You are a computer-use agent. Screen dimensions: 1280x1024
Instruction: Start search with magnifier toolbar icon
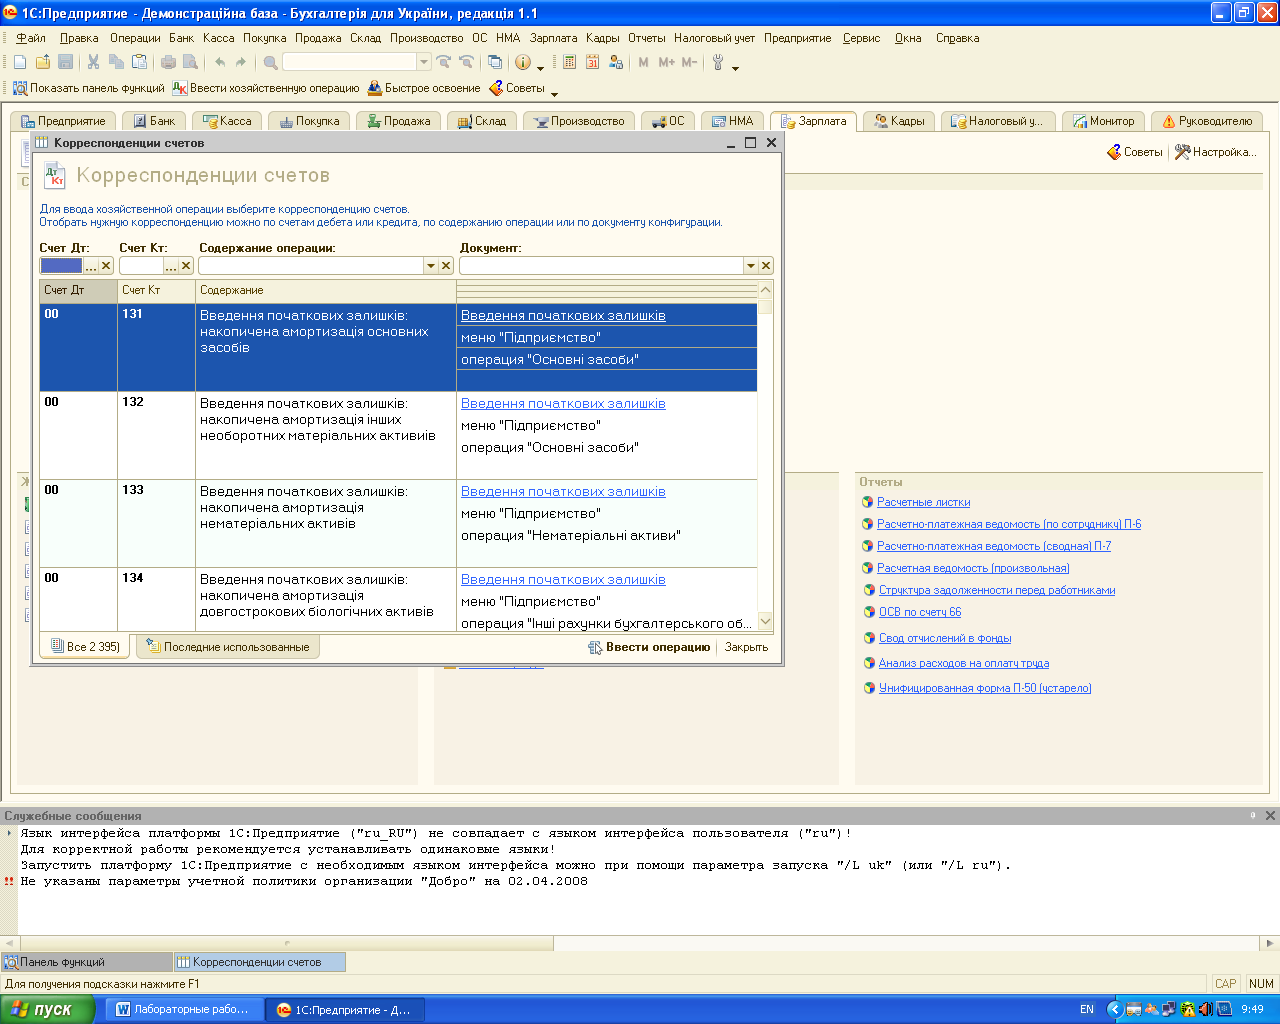[270, 62]
